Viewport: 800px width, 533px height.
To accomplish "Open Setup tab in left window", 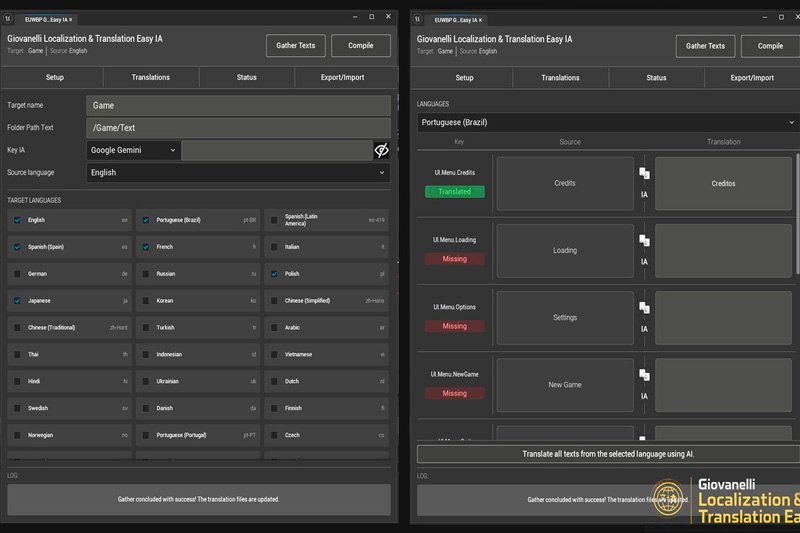I will click(55, 78).
